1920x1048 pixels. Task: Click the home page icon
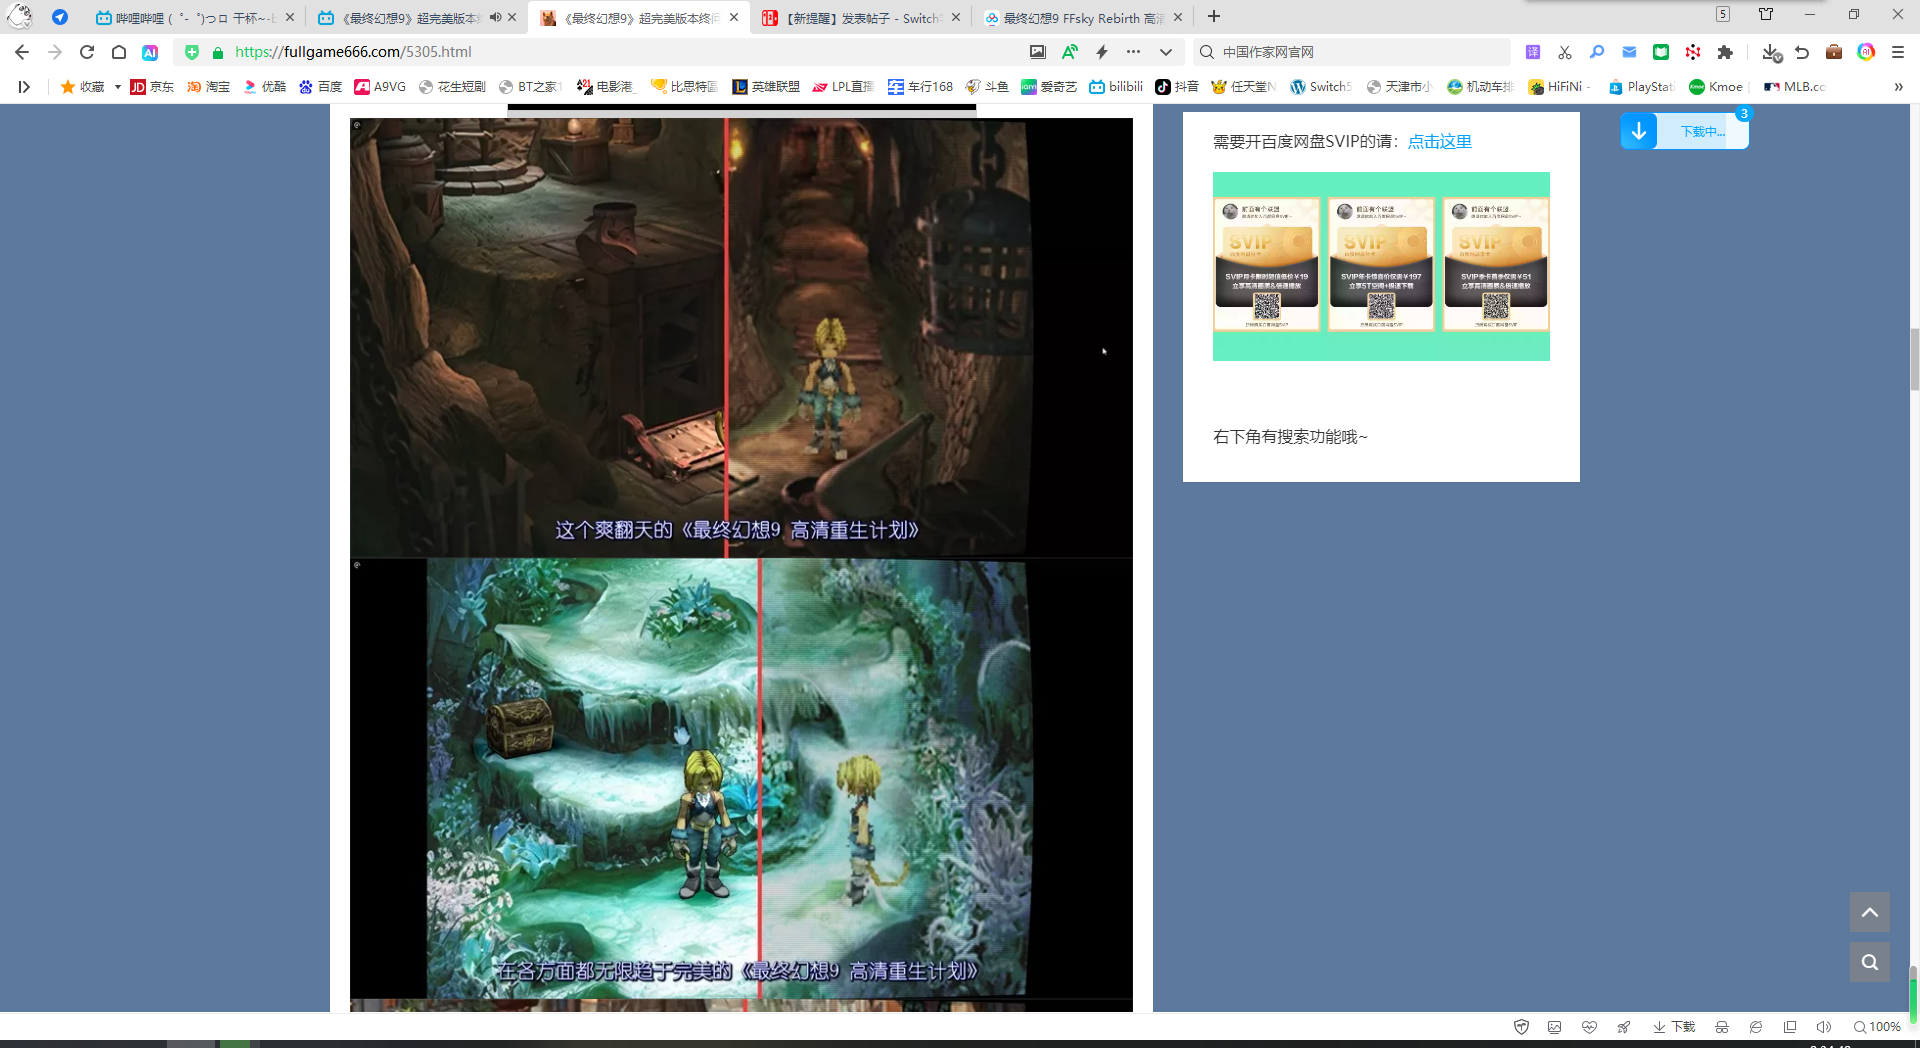(119, 52)
